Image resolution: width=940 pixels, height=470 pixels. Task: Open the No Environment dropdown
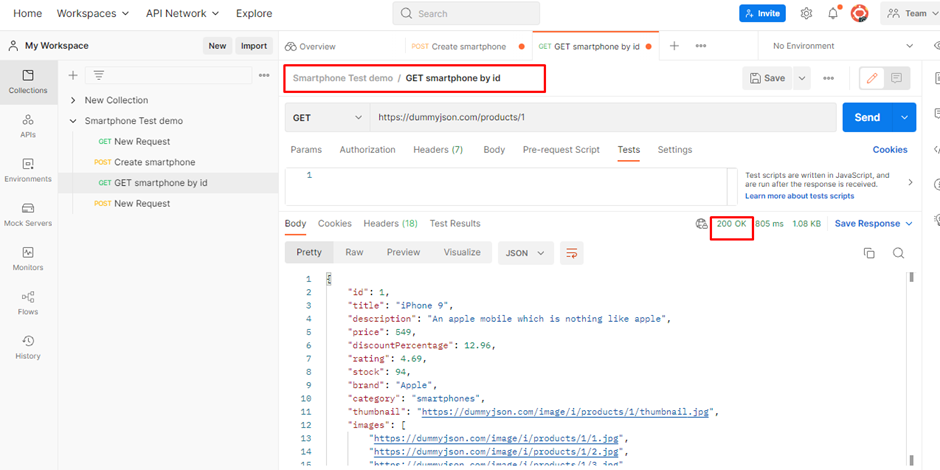(842, 46)
